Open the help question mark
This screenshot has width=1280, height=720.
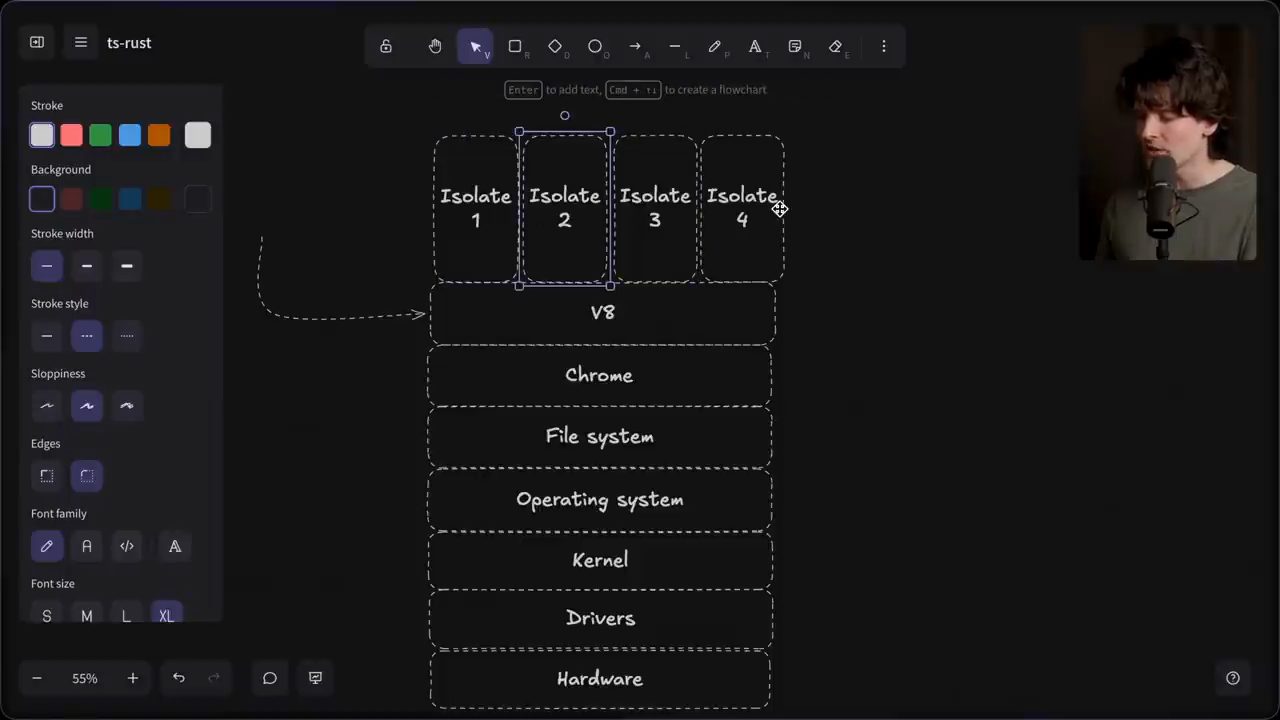pyautogui.click(x=1233, y=678)
